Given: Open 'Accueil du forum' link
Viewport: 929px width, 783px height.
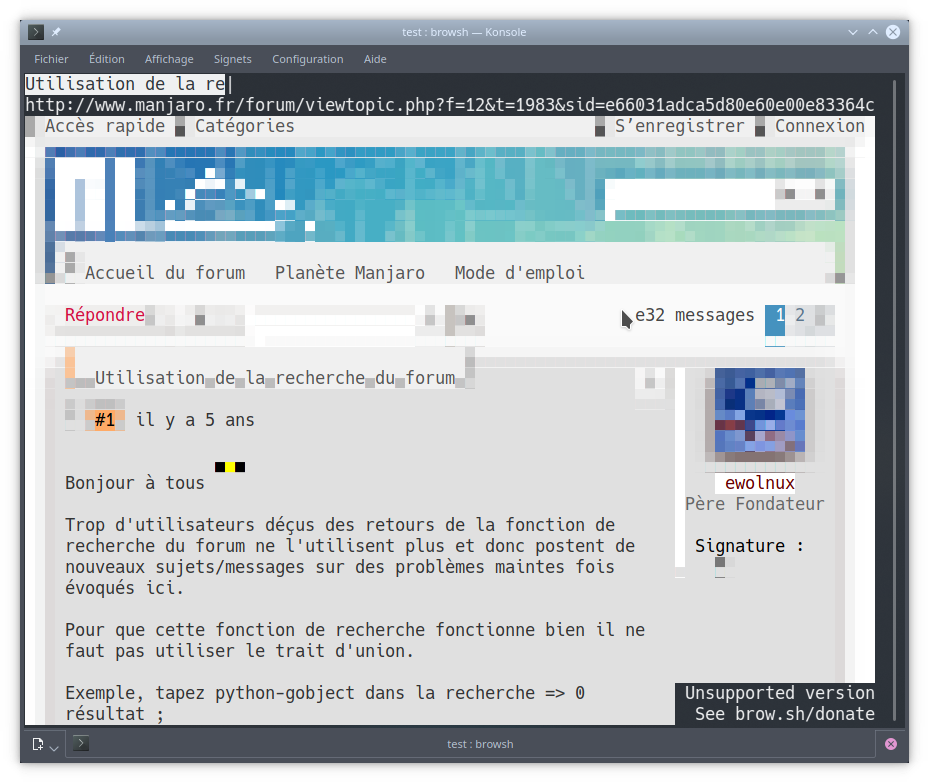Looking at the screenshot, I should point(165,273).
